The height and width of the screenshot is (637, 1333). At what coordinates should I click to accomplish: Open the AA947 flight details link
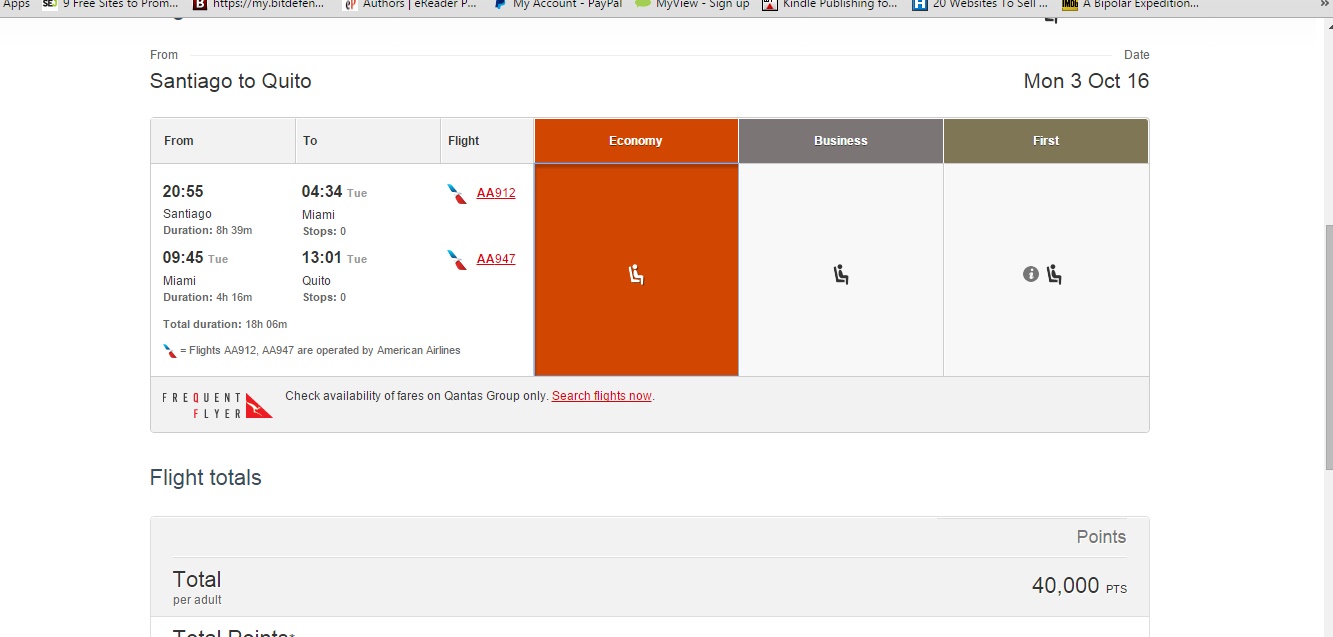pyautogui.click(x=496, y=259)
